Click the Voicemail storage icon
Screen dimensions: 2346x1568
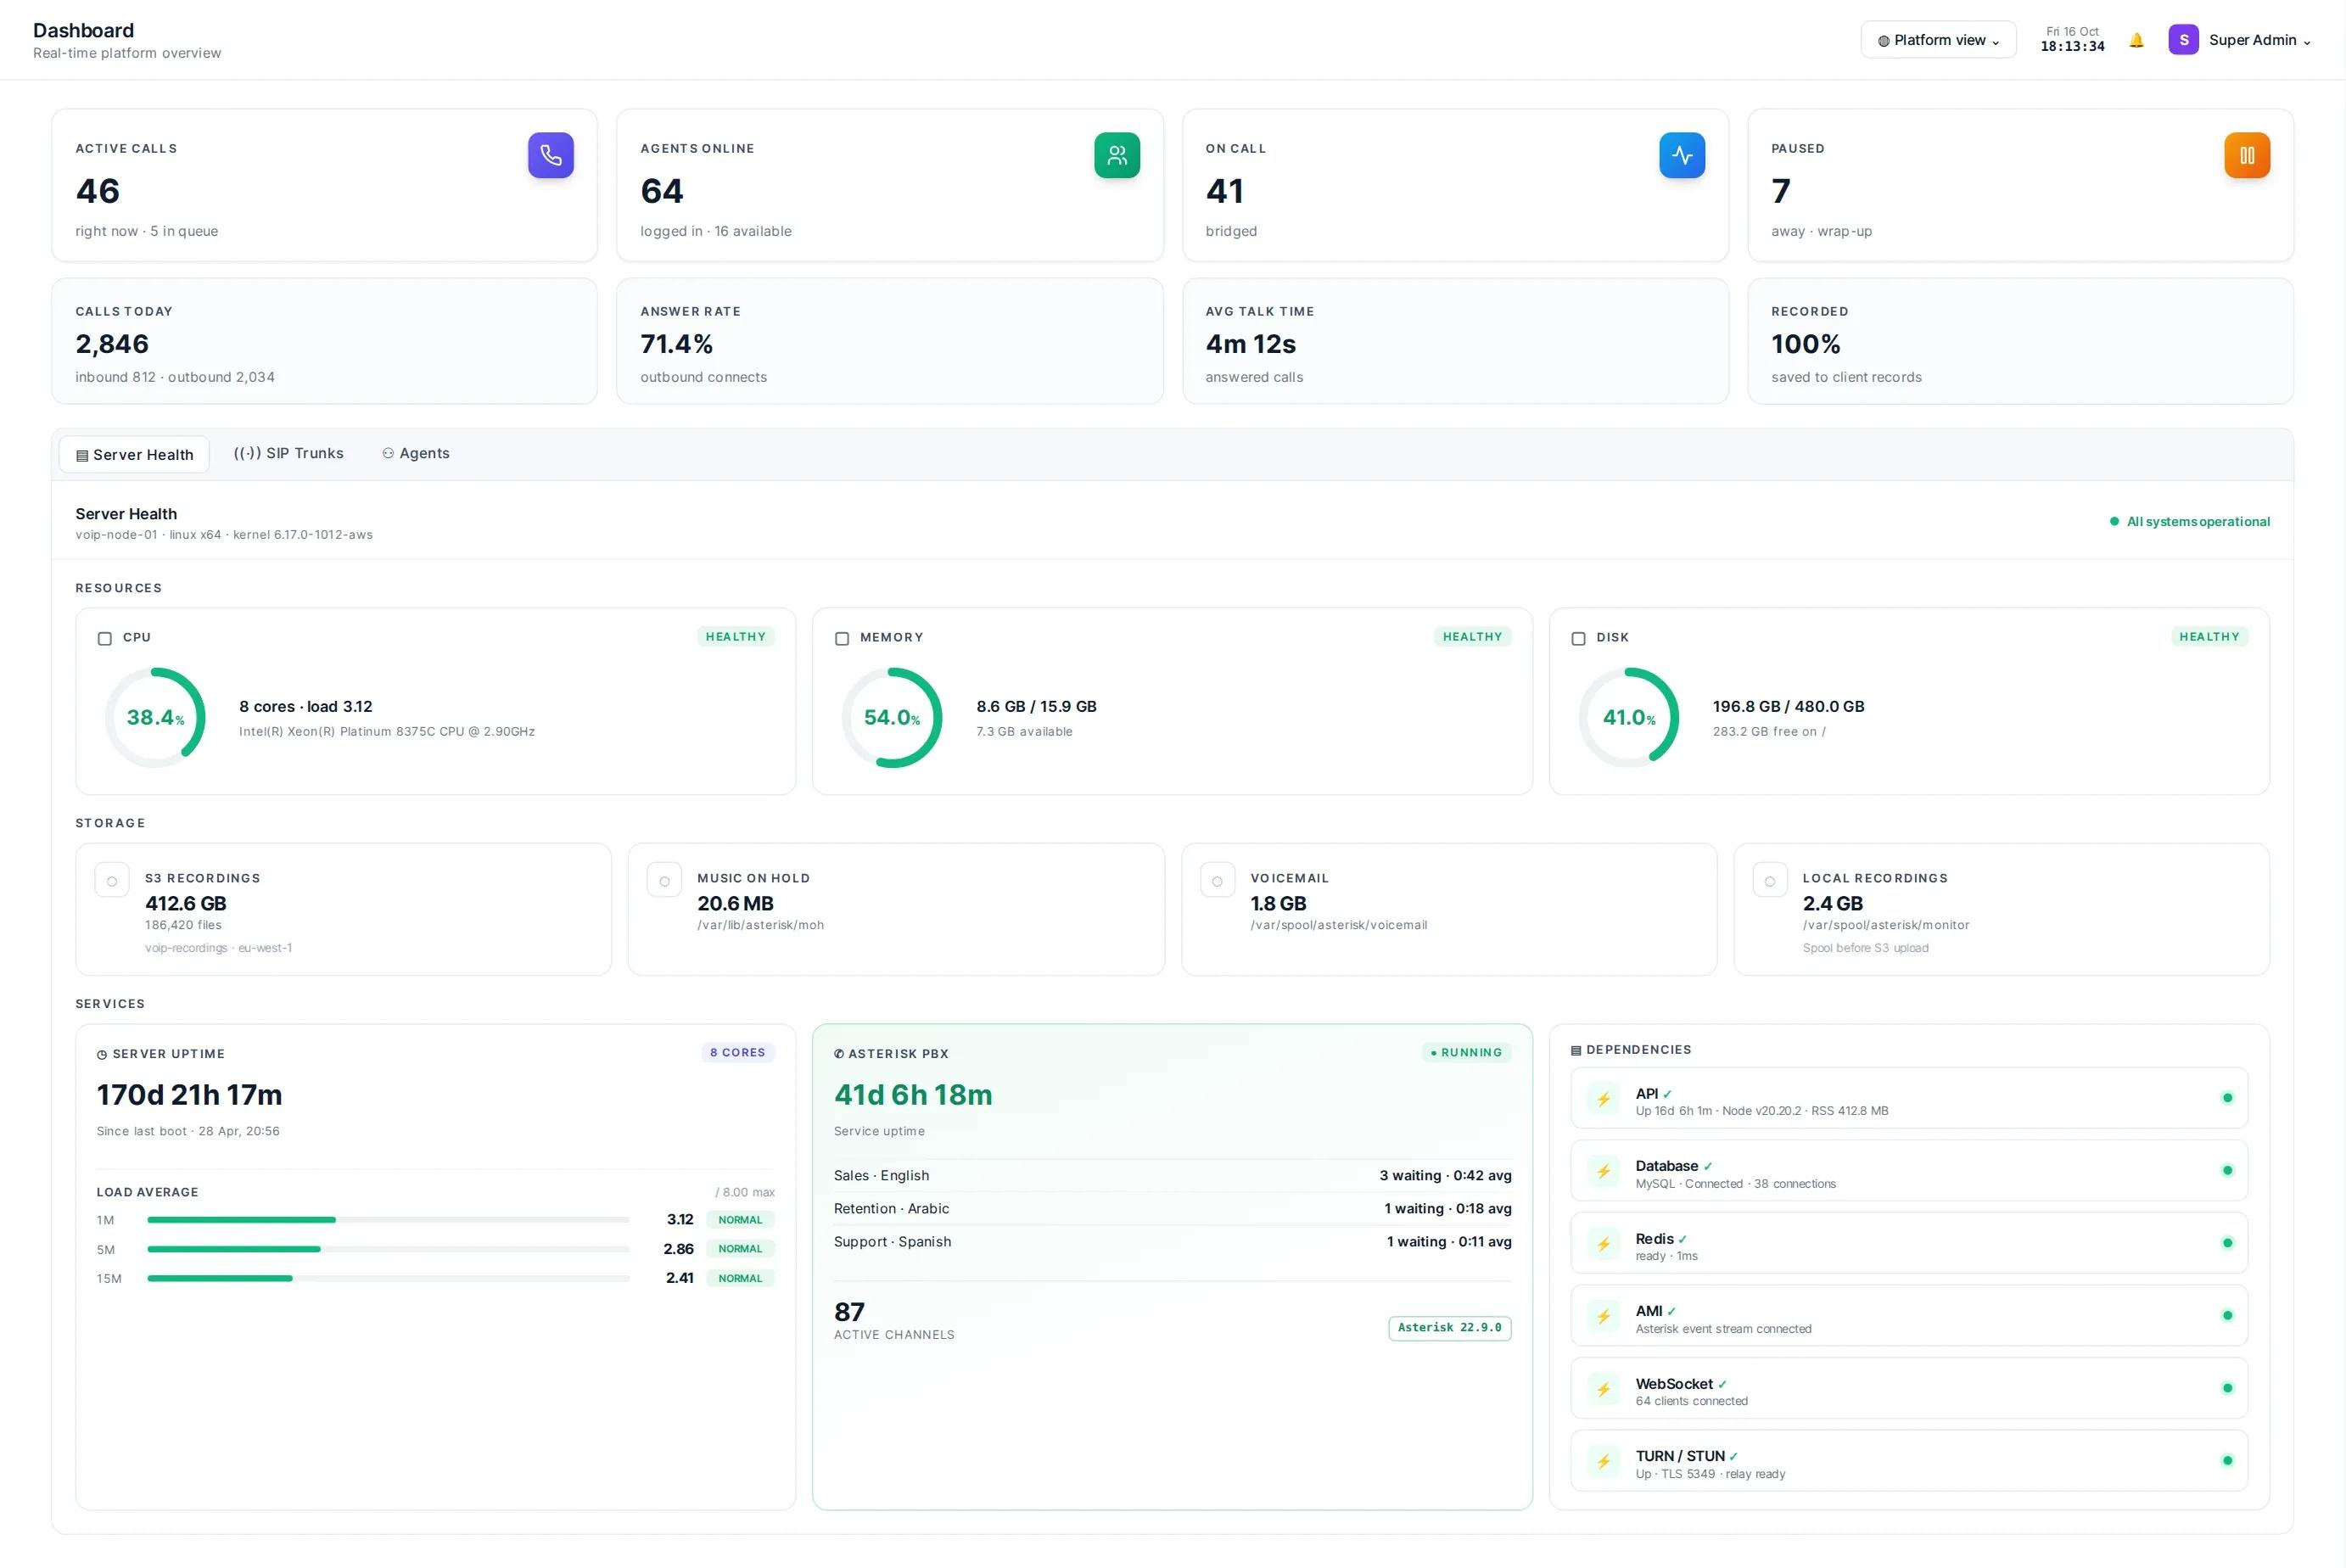(x=1217, y=881)
